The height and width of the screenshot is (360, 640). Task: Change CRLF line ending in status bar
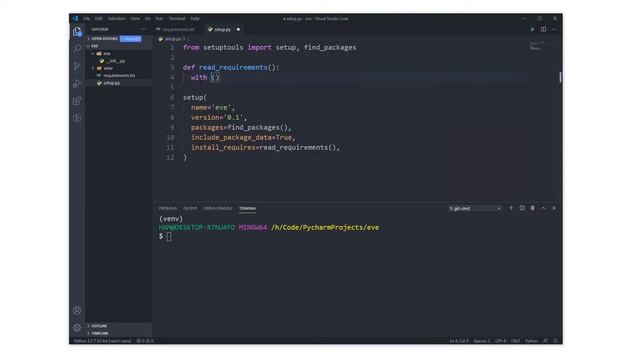(516, 341)
